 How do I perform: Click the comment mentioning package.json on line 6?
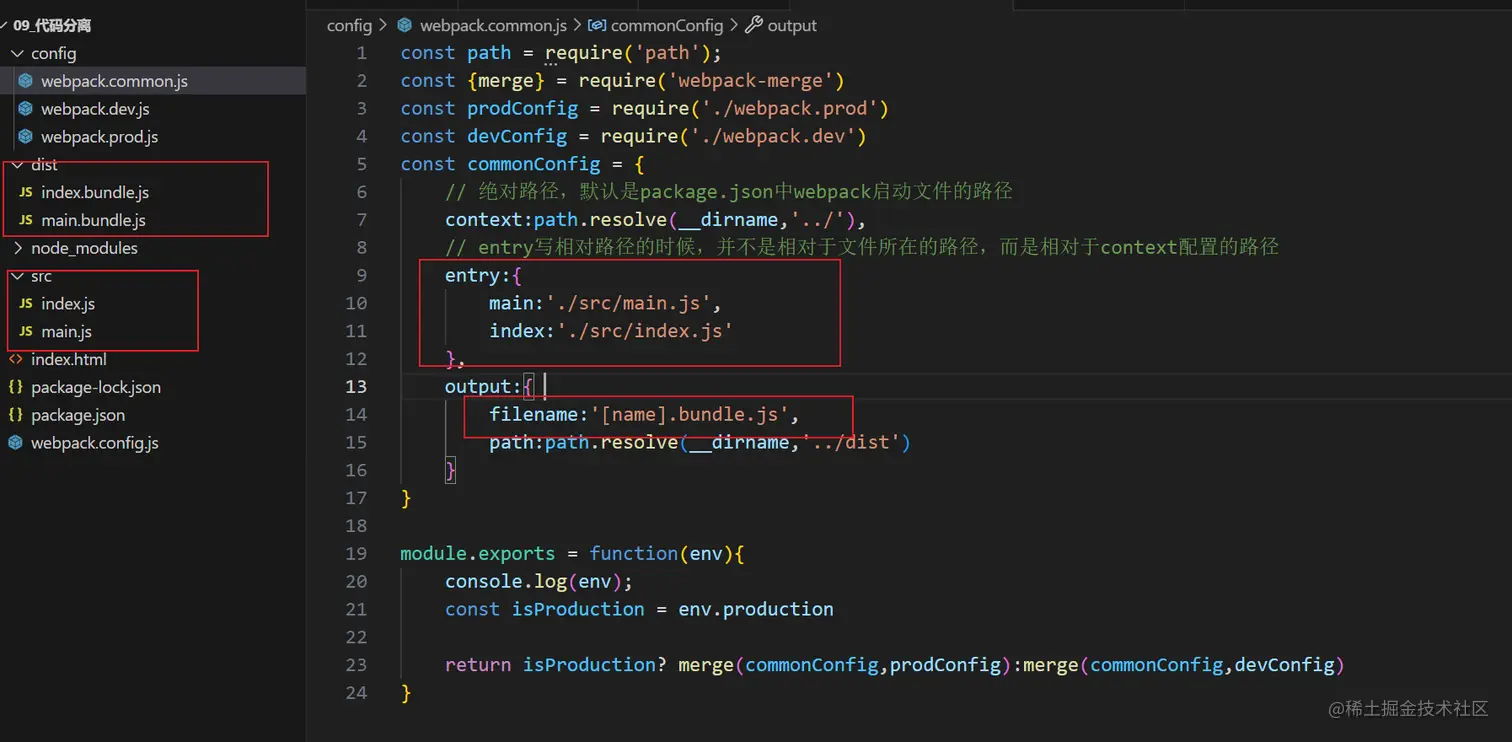pyautogui.click(x=729, y=191)
